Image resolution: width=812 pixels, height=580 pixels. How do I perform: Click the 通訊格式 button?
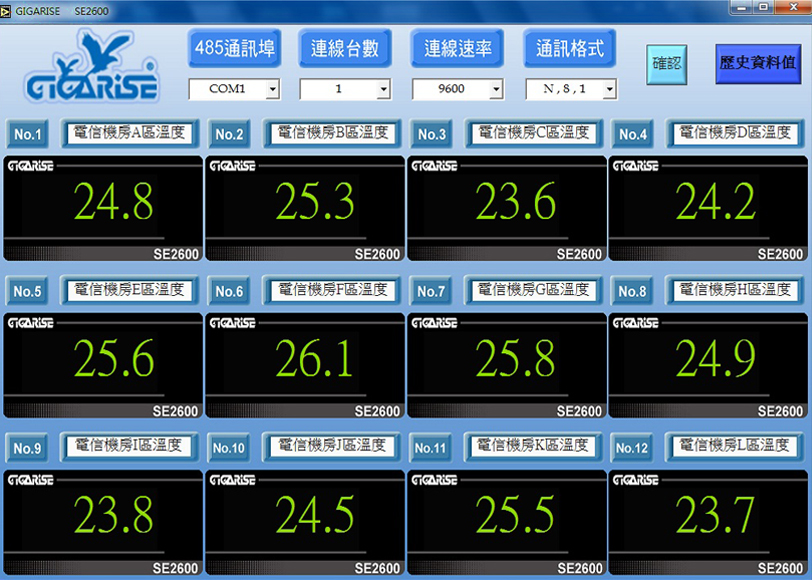click(x=570, y=48)
